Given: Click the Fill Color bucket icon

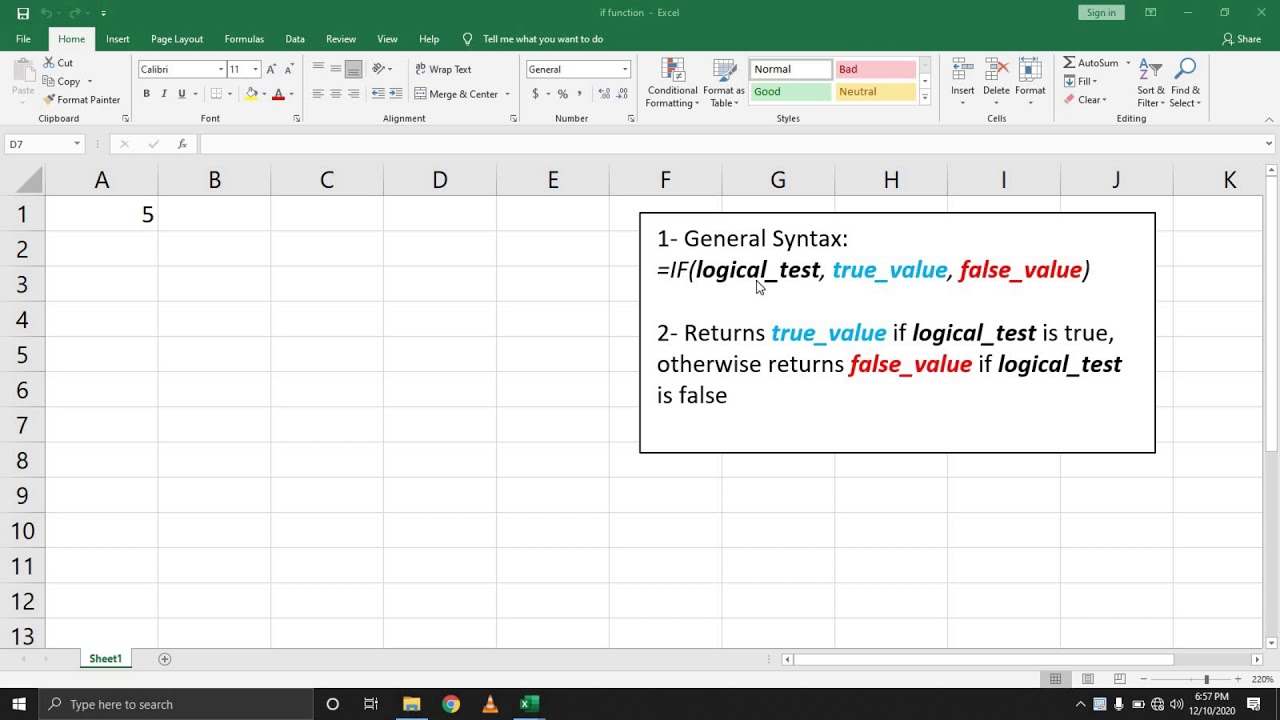Looking at the screenshot, I should [251, 93].
